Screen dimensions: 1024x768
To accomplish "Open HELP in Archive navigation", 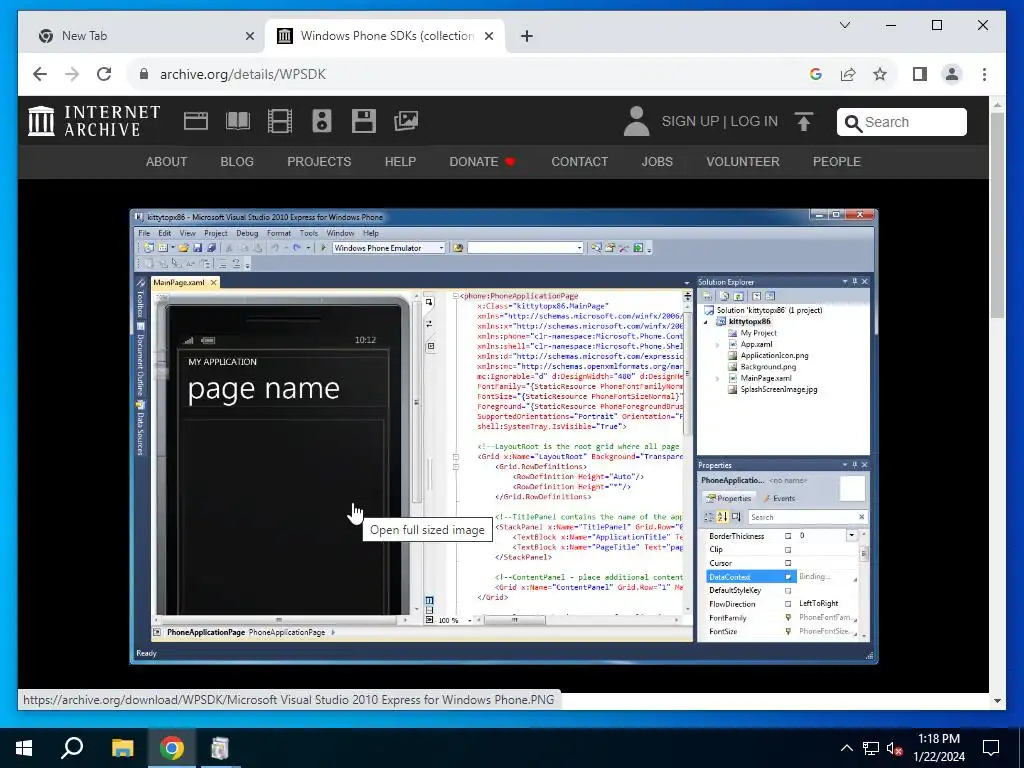I will click(x=400, y=162).
